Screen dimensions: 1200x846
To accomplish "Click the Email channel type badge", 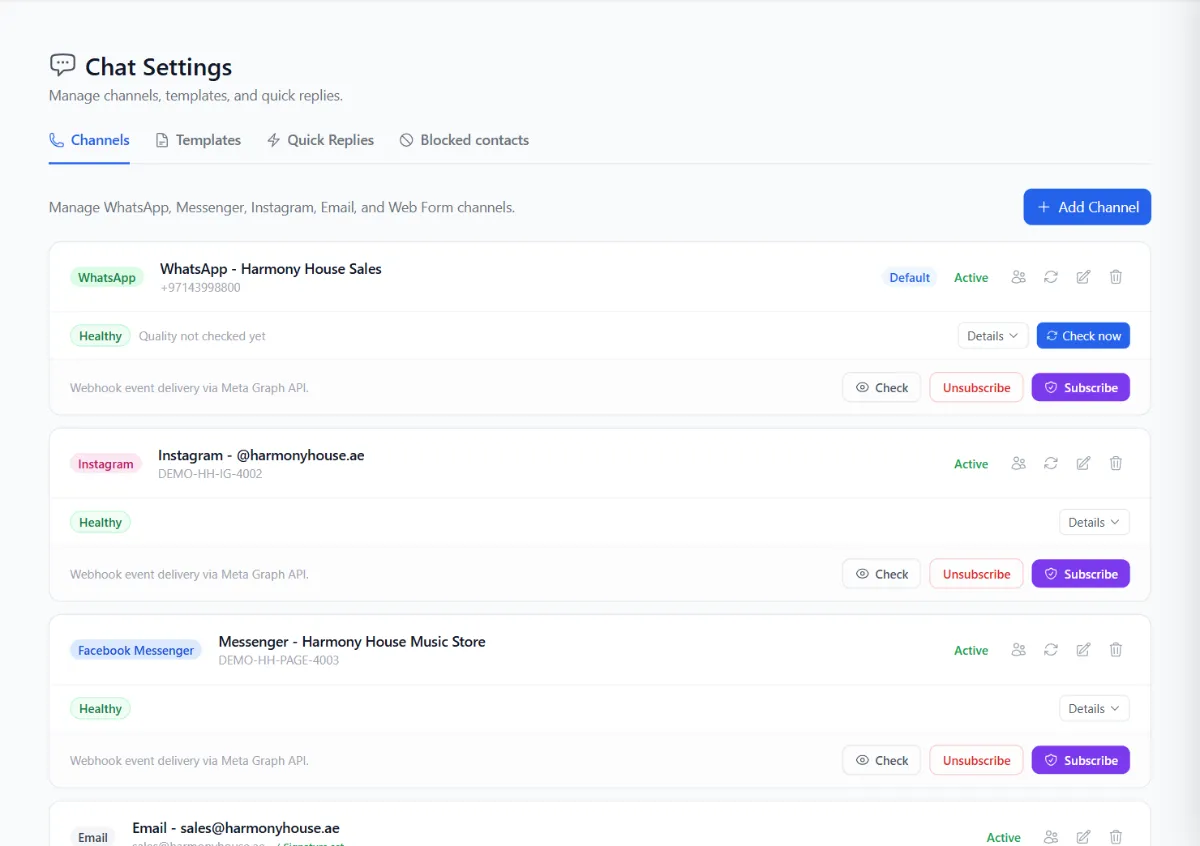I will click(93, 838).
